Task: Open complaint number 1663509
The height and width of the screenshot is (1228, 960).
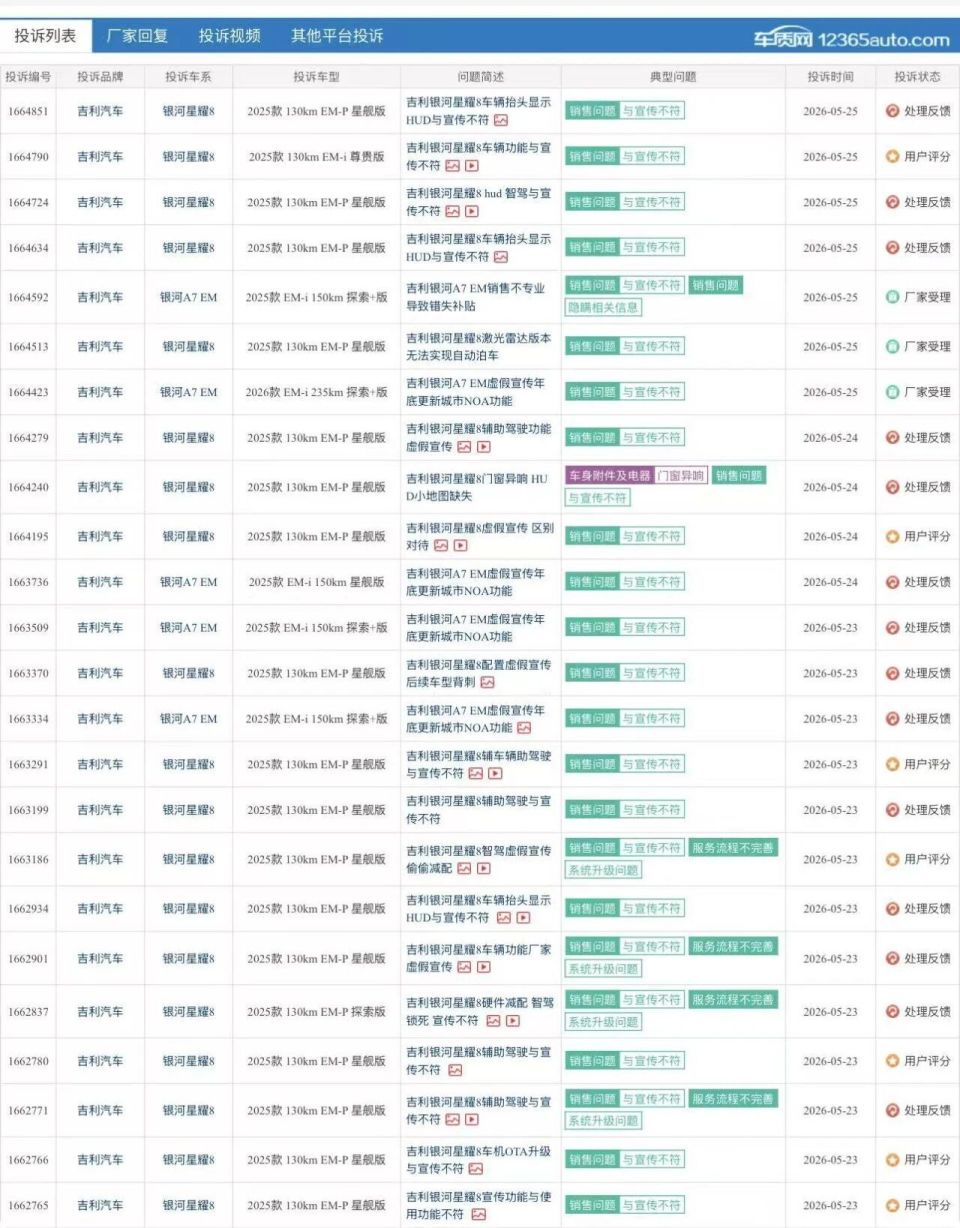Action: tap(29, 628)
